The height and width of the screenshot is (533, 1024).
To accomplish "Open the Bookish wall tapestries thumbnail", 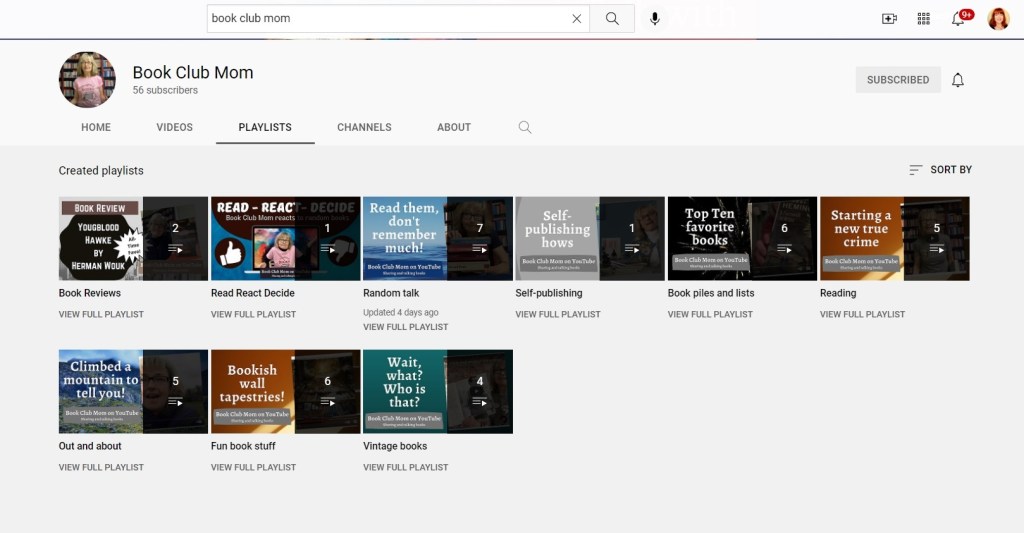I will coord(285,391).
